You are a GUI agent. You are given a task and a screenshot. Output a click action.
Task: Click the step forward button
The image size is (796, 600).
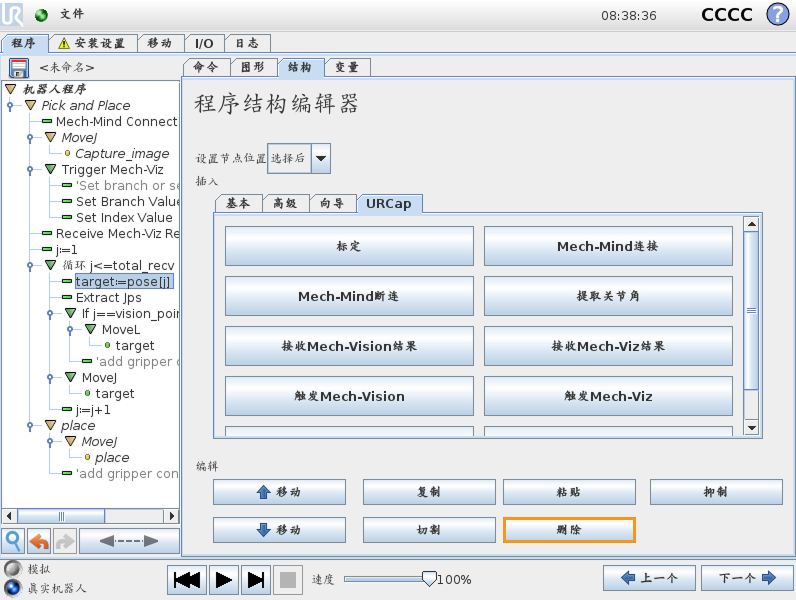point(255,579)
